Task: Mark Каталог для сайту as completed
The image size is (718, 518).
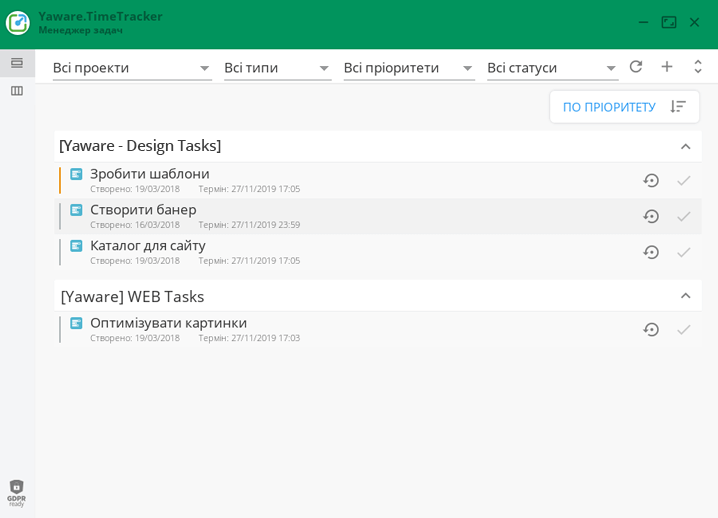Action: (x=684, y=253)
